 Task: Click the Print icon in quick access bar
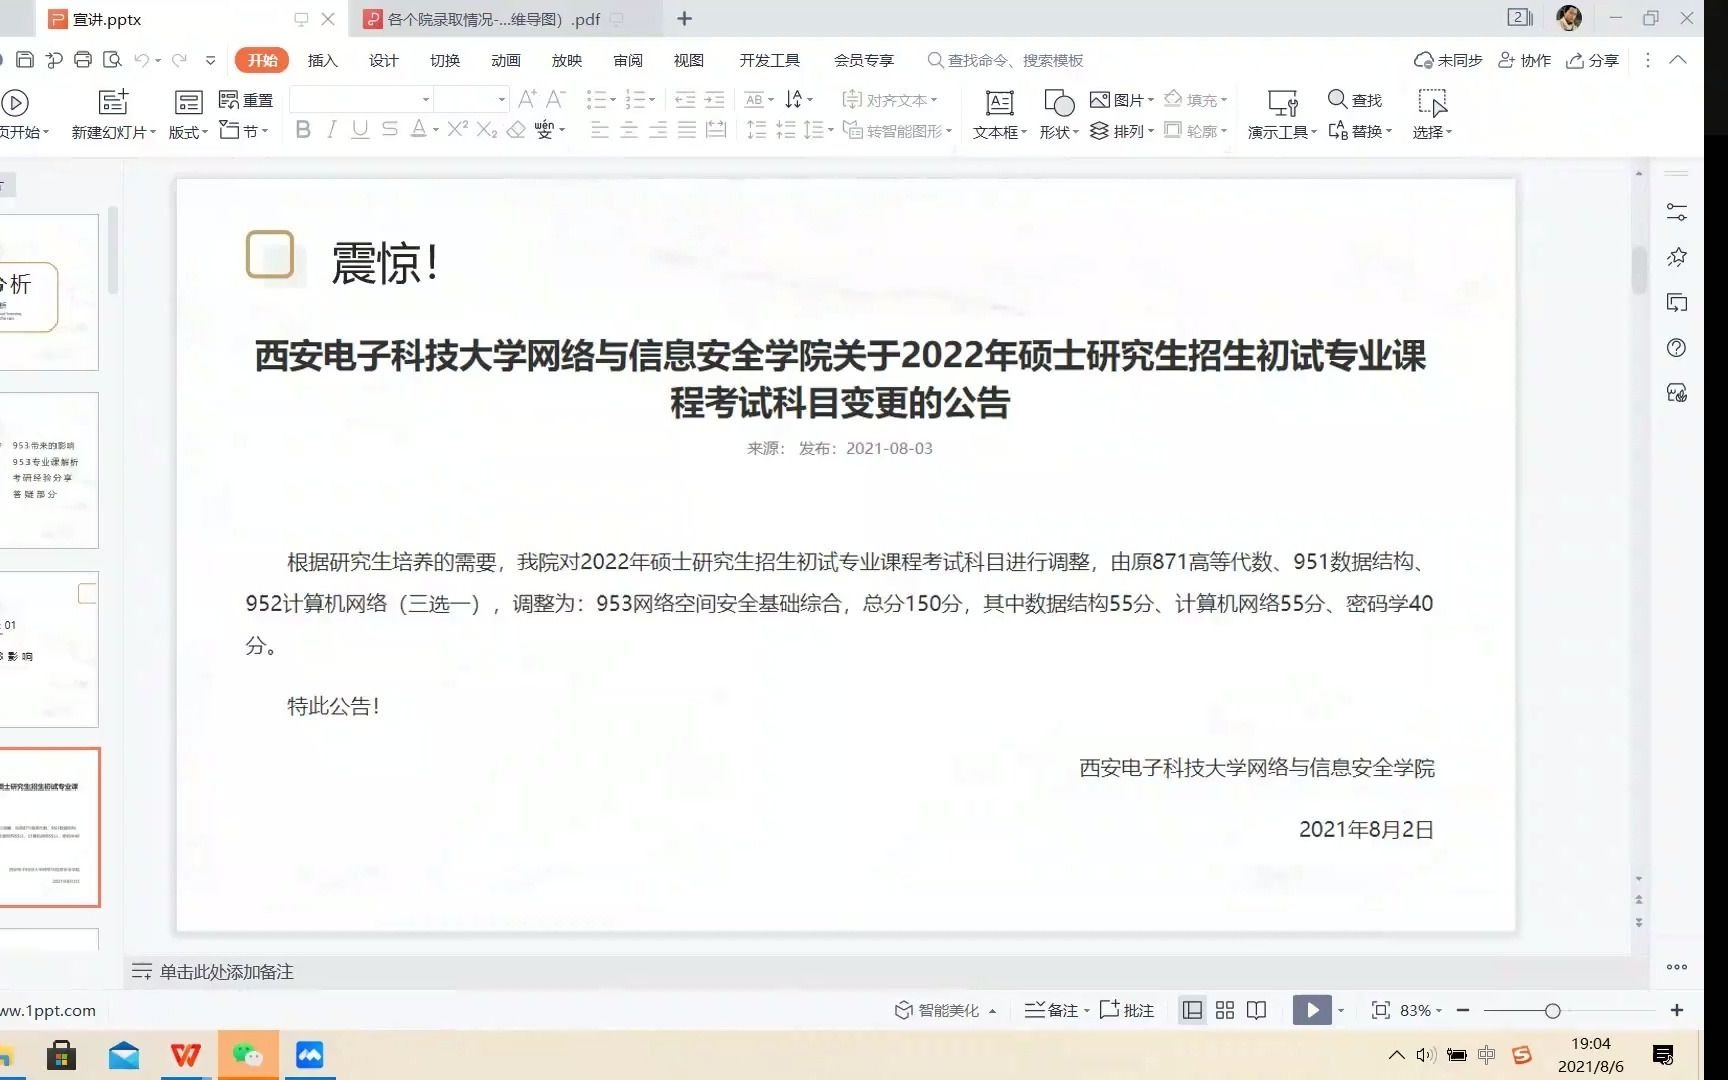tap(83, 60)
